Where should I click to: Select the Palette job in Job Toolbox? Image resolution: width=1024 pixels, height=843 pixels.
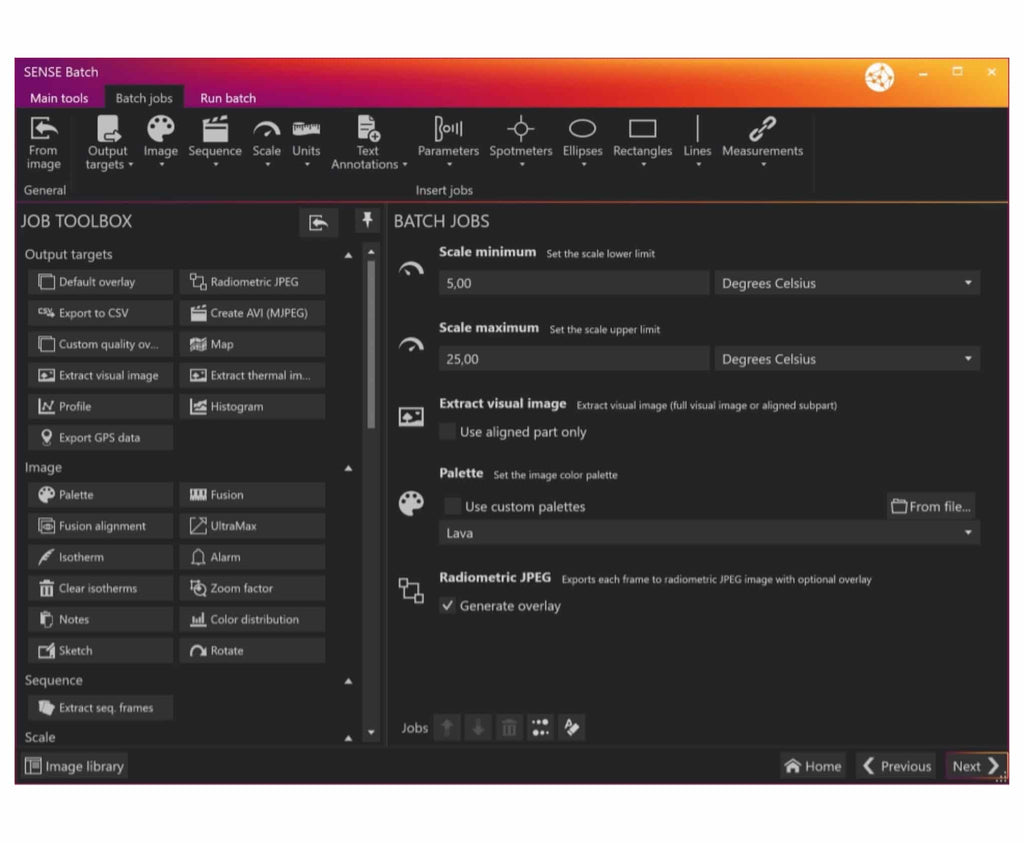99,494
